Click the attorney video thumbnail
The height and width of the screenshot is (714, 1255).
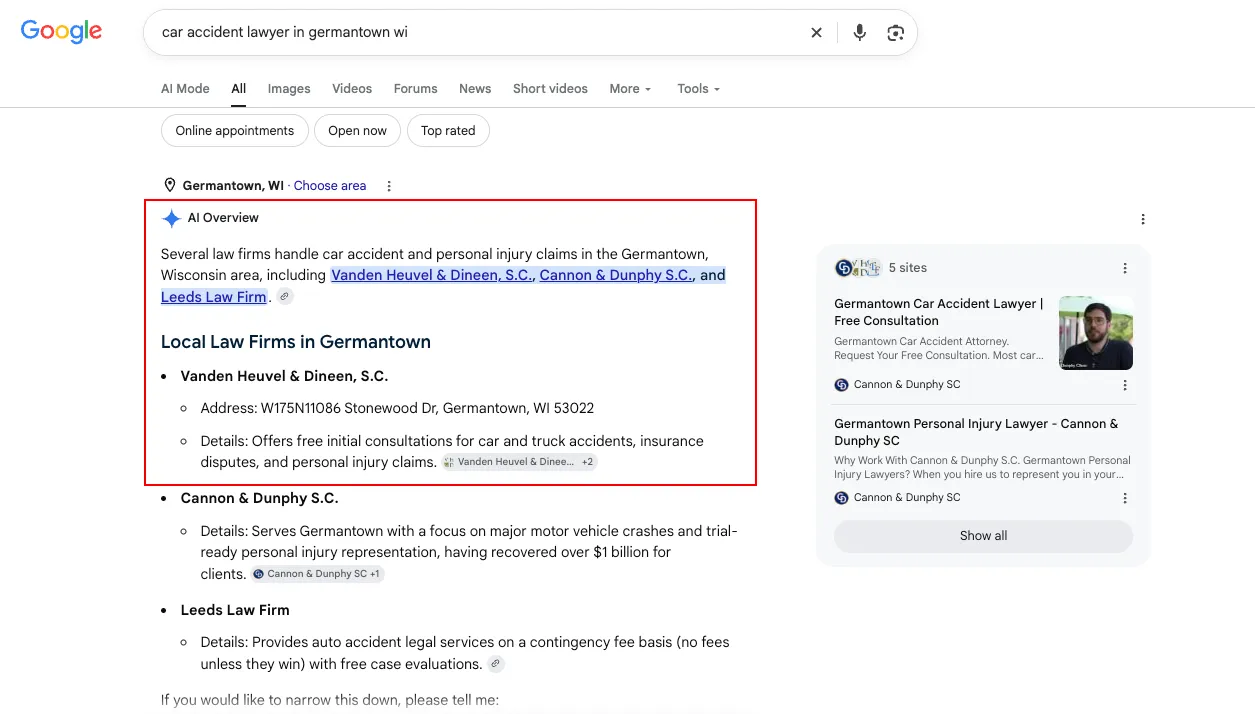[1096, 333]
